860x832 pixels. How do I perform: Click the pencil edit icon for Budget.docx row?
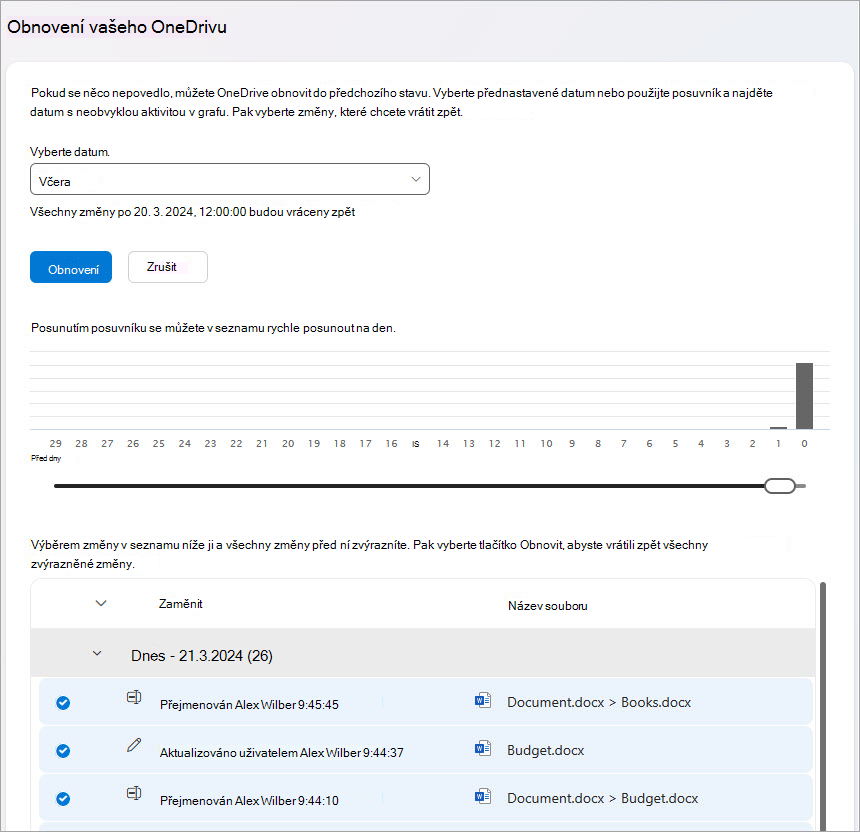click(134, 745)
